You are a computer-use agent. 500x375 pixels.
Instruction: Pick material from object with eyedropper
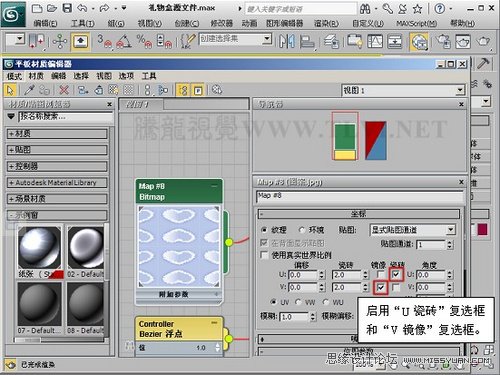tap(30, 90)
